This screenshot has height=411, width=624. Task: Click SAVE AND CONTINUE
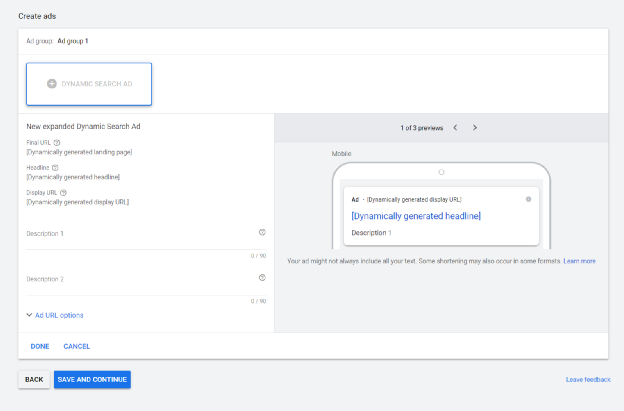pos(92,380)
